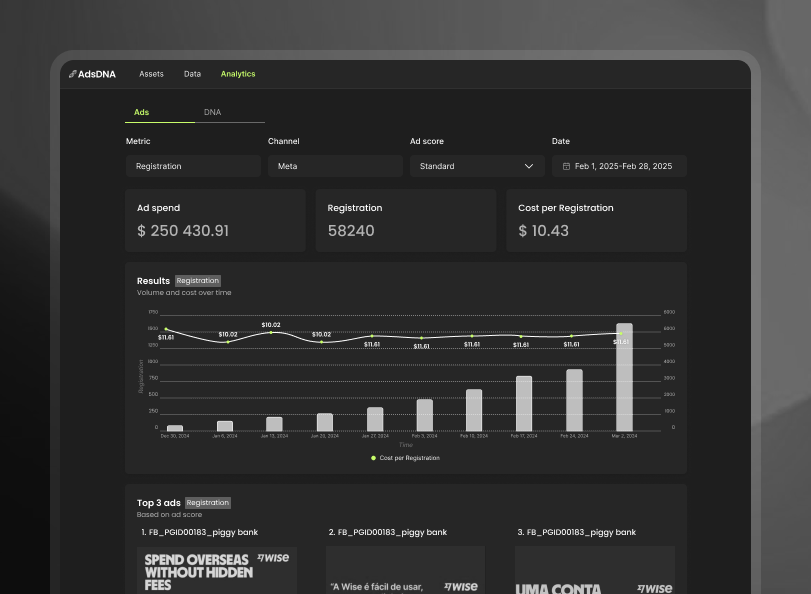Screen dimensions: 811x594
Task: Open the Channel dropdown showing Meta
Action: pyautogui.click(x=335, y=166)
